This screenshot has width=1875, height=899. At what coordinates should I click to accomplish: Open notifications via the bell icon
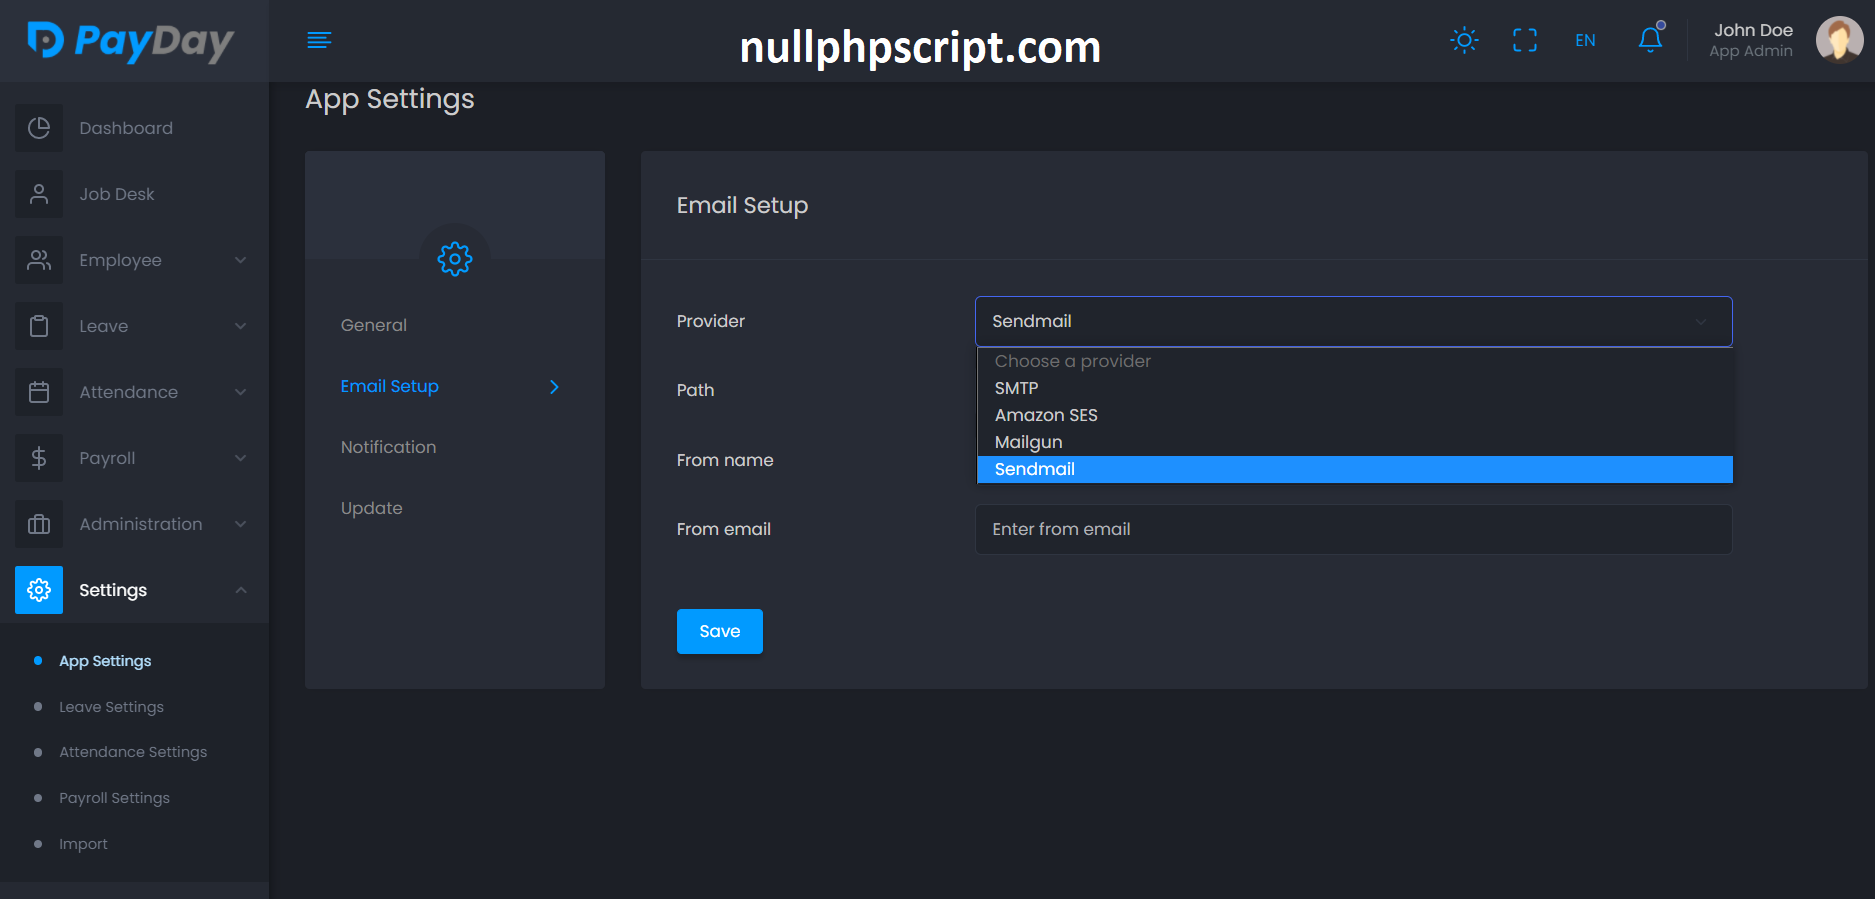[1650, 40]
